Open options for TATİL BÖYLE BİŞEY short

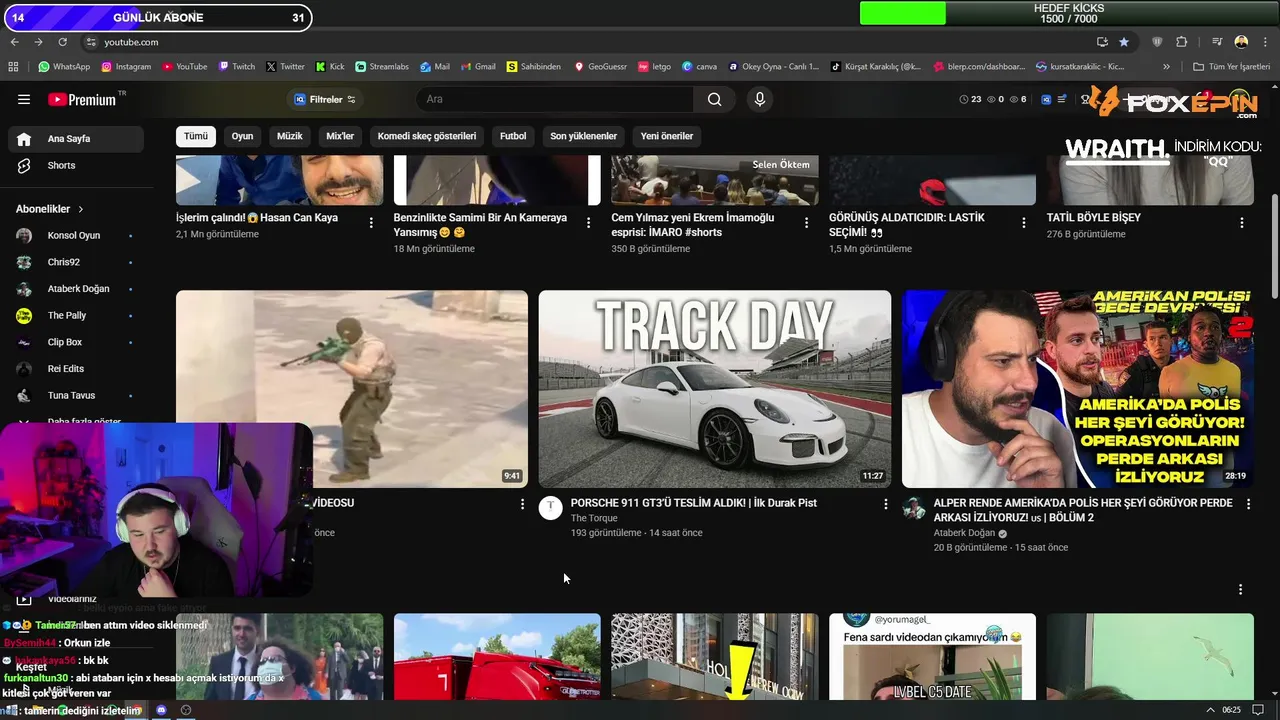point(1242,223)
